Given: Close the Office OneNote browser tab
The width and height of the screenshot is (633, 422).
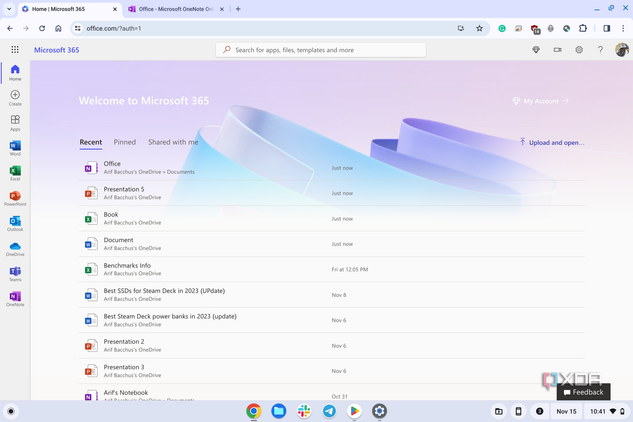Looking at the screenshot, I should pos(222,9).
